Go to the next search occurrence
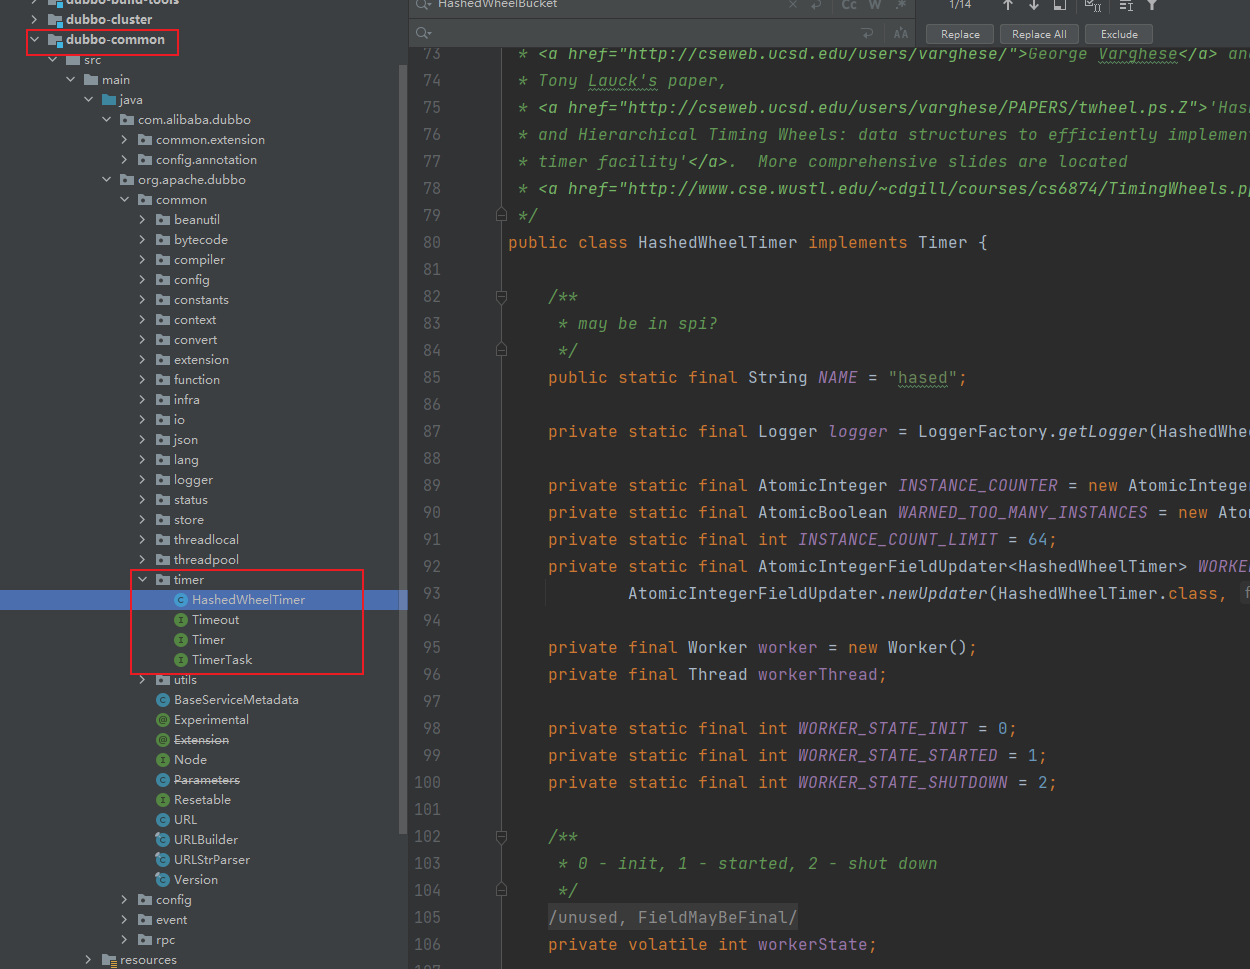 click(x=1034, y=5)
